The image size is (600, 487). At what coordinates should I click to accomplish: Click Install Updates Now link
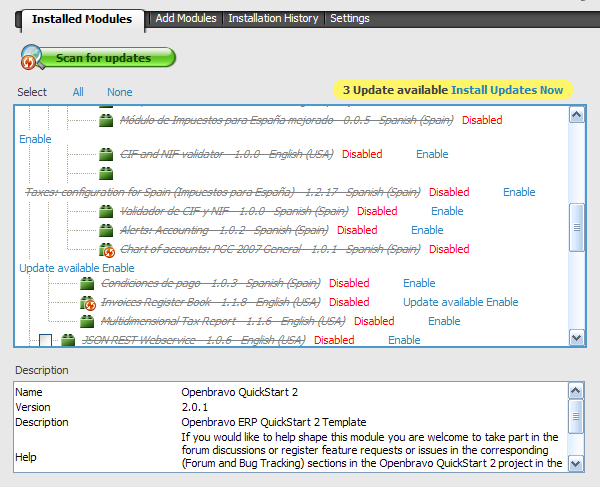[507, 90]
